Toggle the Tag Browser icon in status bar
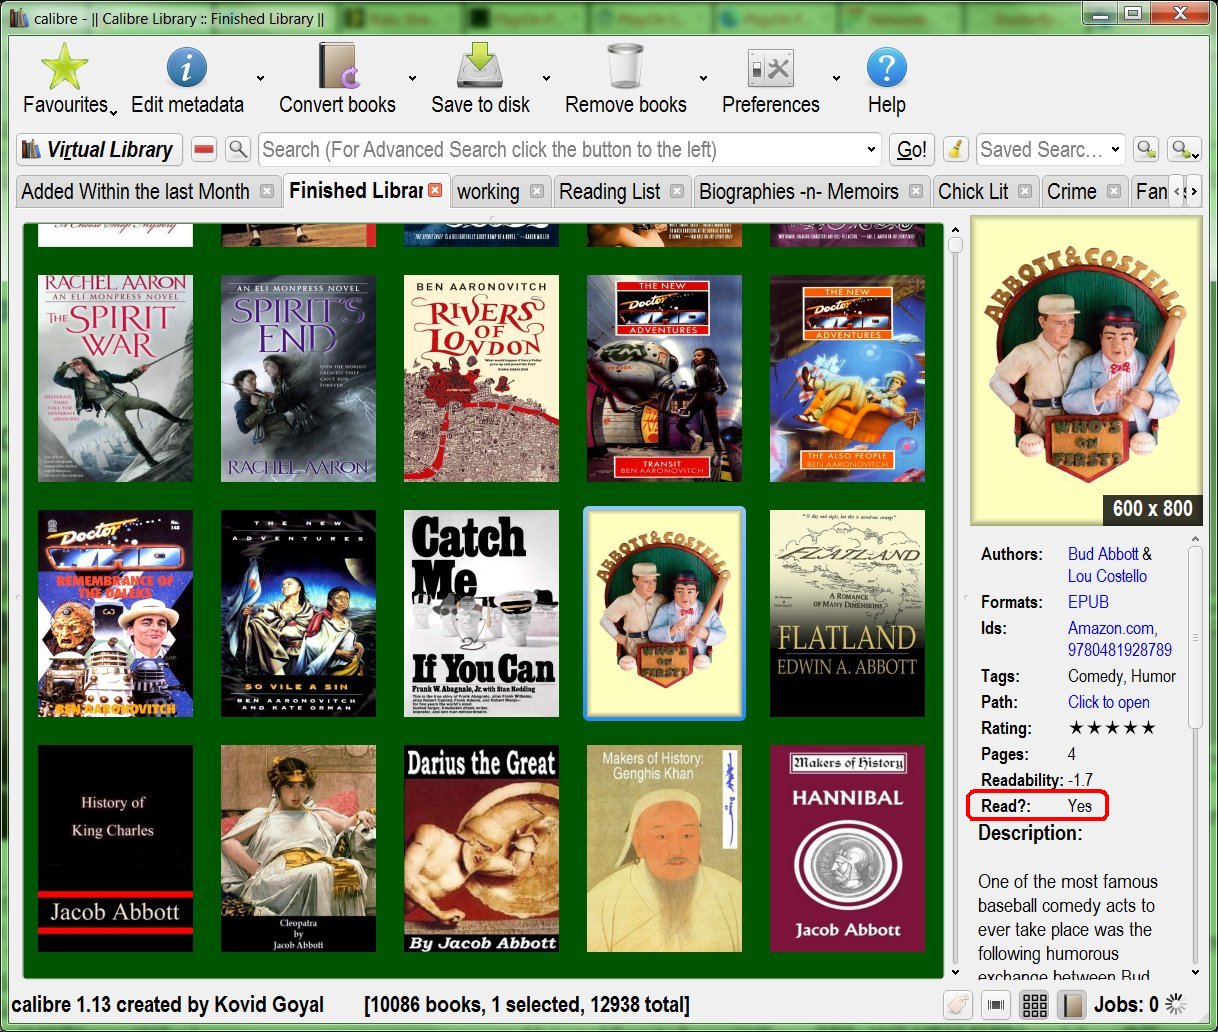The width and height of the screenshot is (1218, 1032). tap(958, 1005)
